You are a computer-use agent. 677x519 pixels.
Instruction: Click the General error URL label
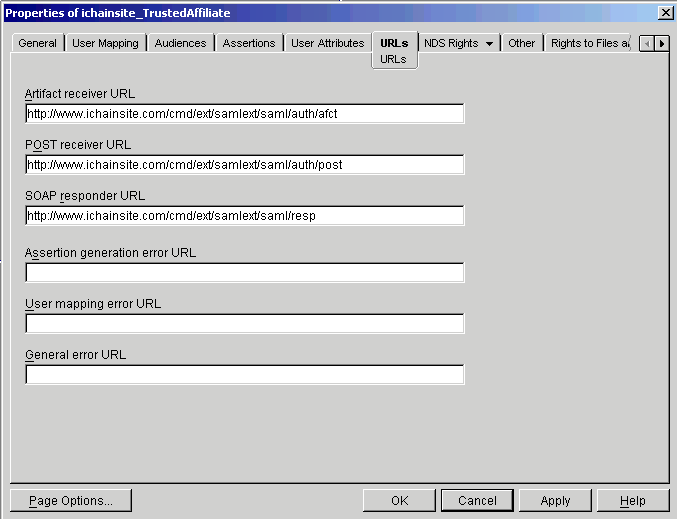coord(76,354)
